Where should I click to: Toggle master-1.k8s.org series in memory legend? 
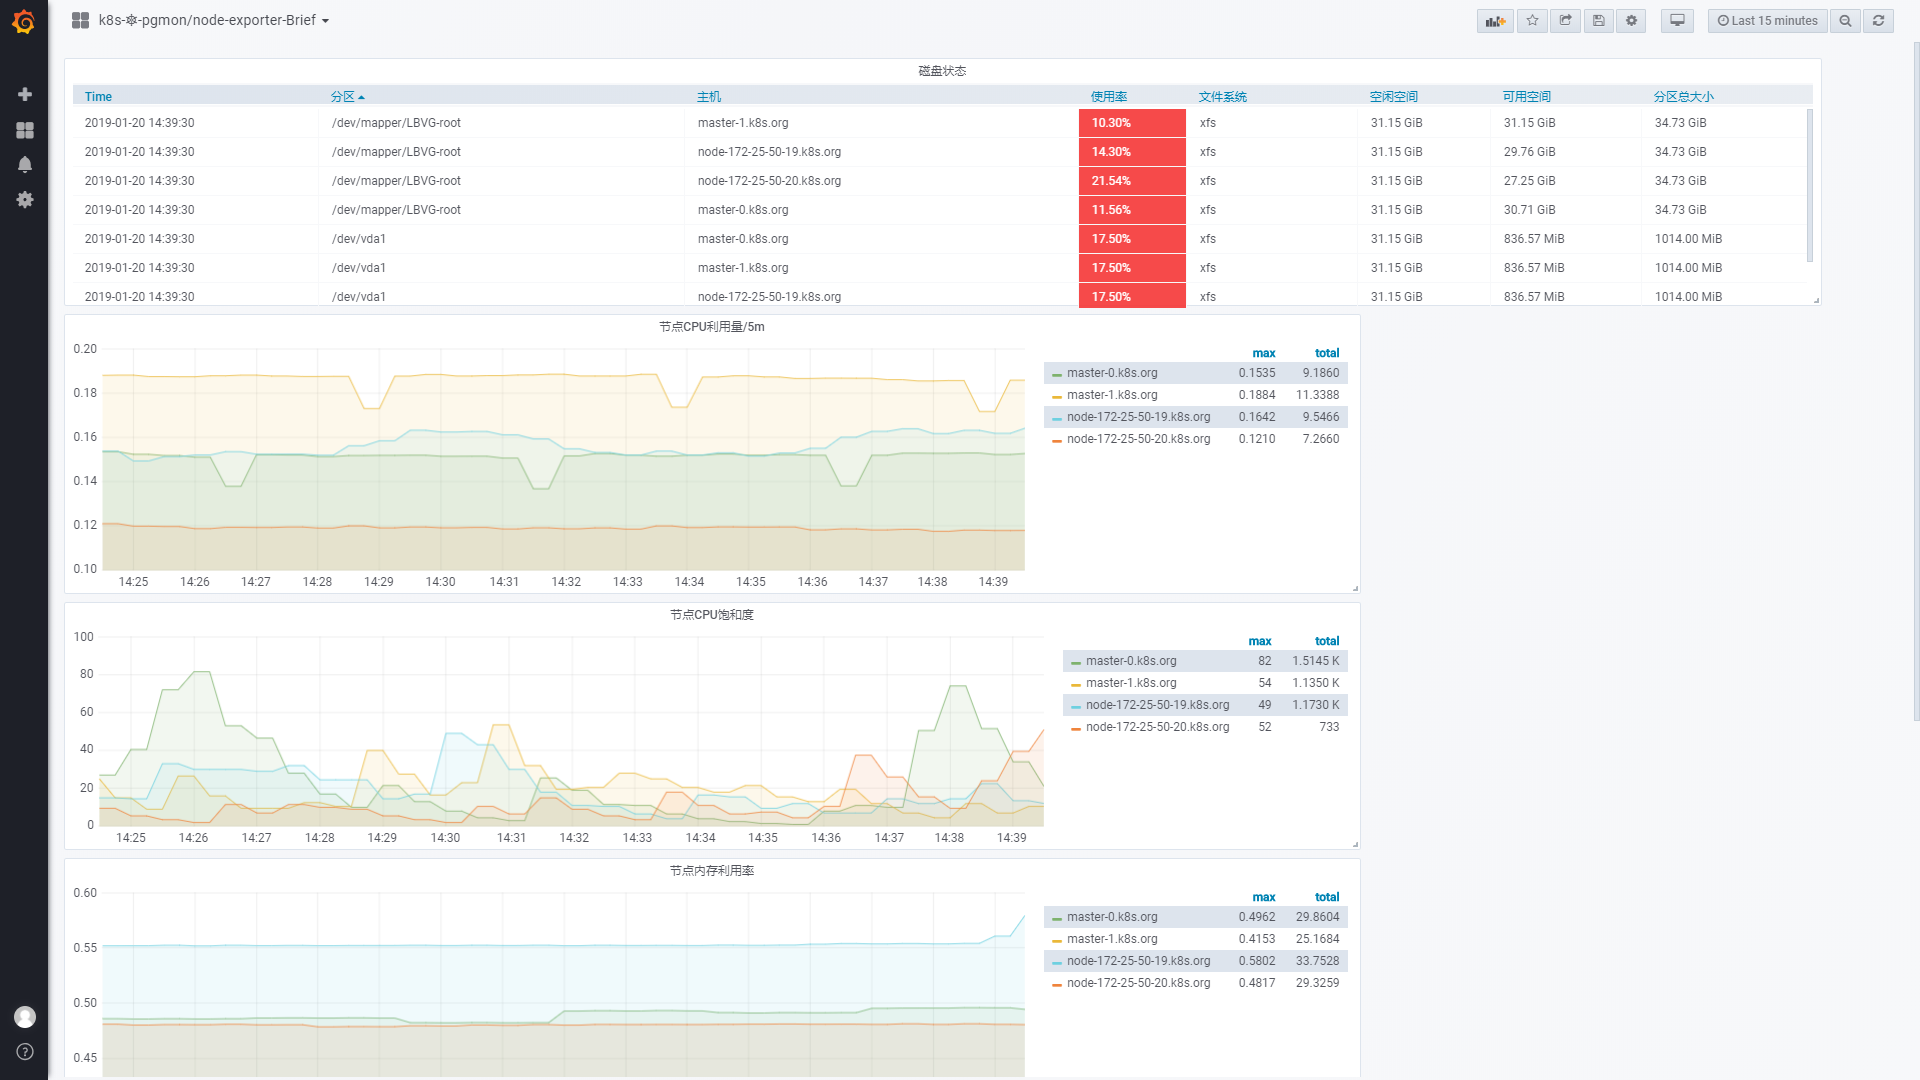tap(1111, 939)
